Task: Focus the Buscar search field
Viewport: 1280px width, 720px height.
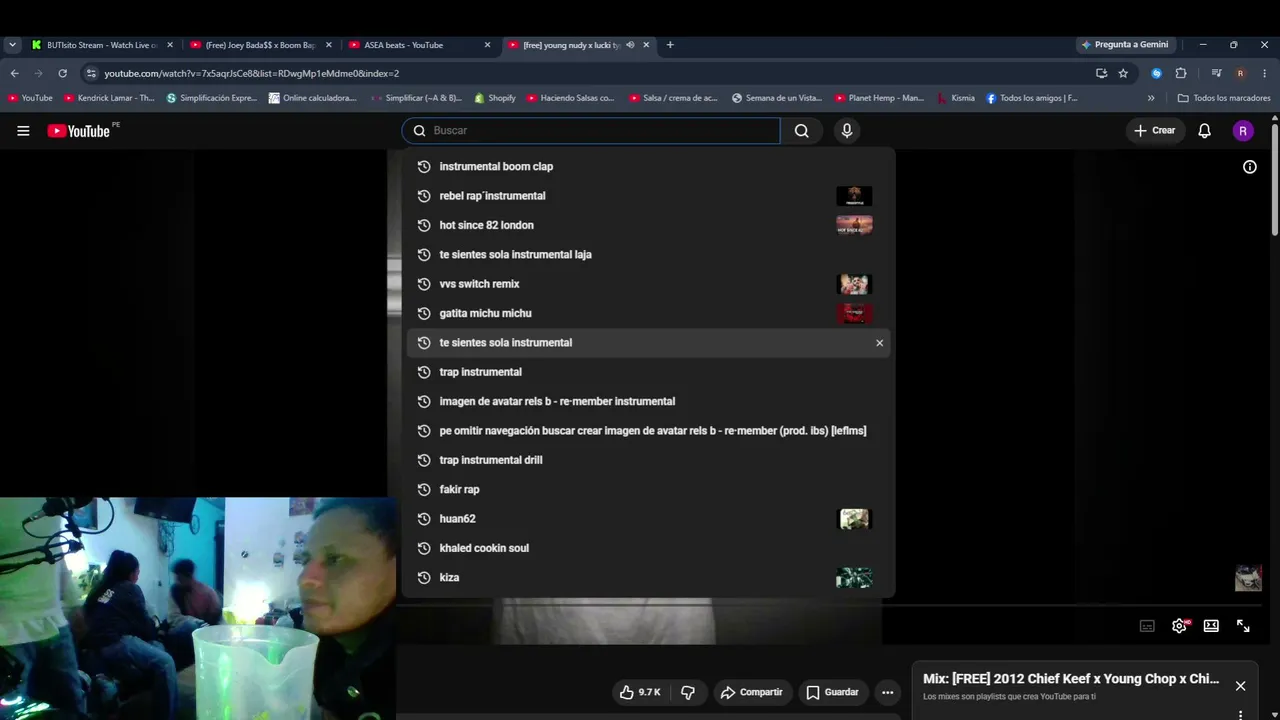Action: click(591, 131)
